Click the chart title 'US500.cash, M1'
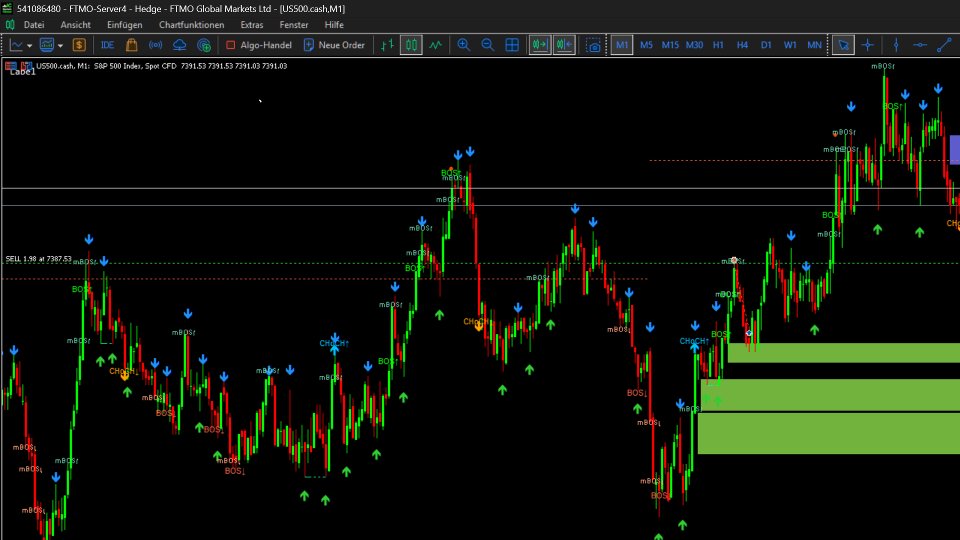Screen dimensions: 960x540 (62, 66)
